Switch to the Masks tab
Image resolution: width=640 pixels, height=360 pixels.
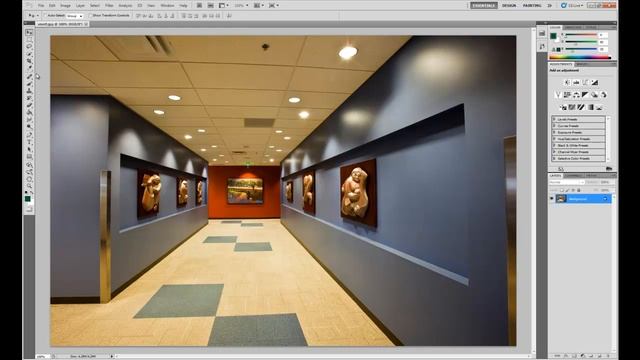[581, 64]
